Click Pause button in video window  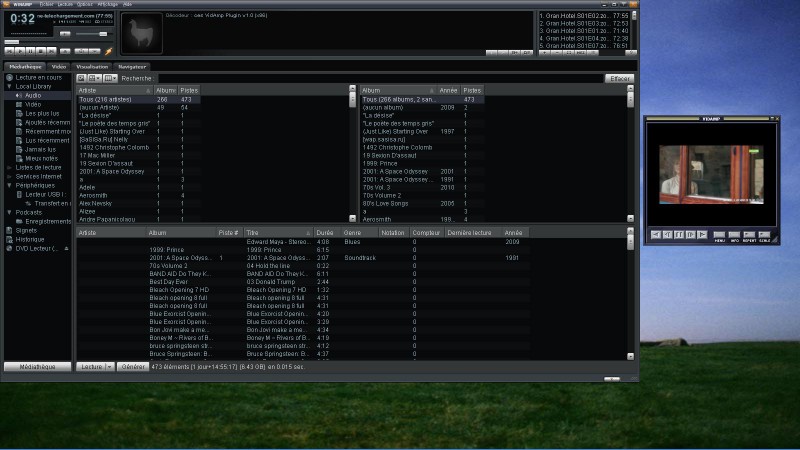click(679, 235)
